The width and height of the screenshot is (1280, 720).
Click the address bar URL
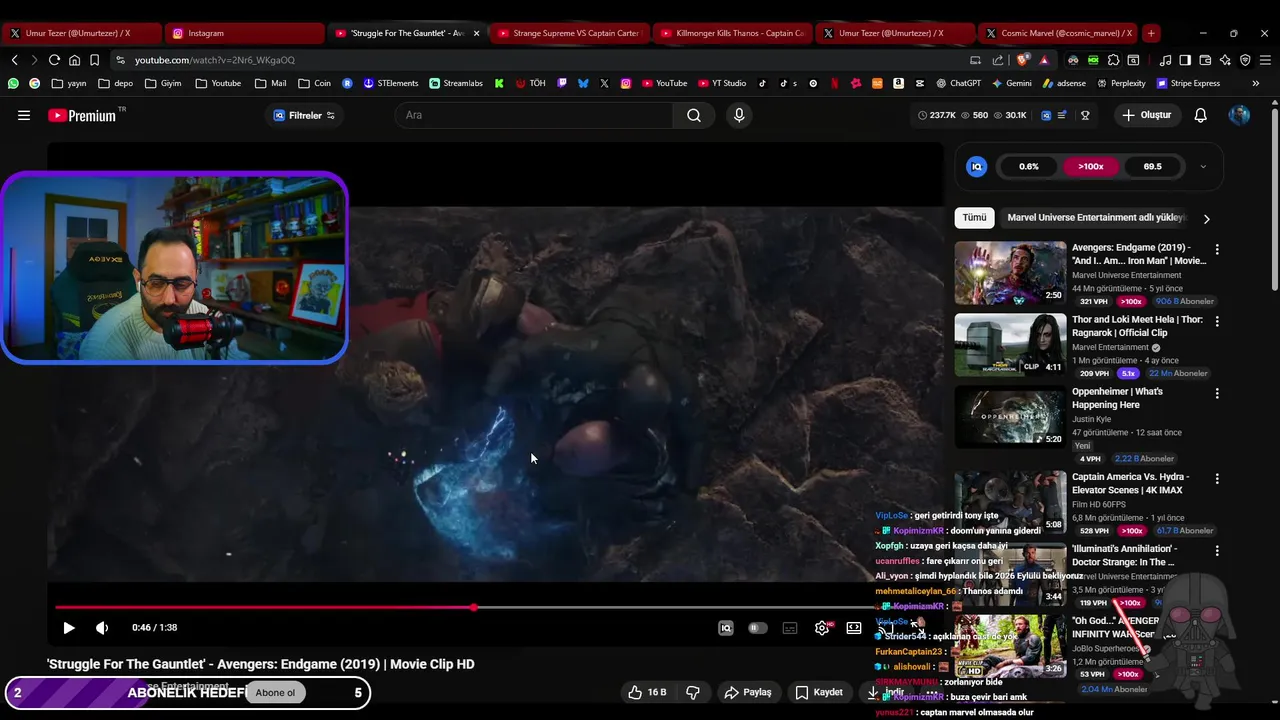(215, 60)
